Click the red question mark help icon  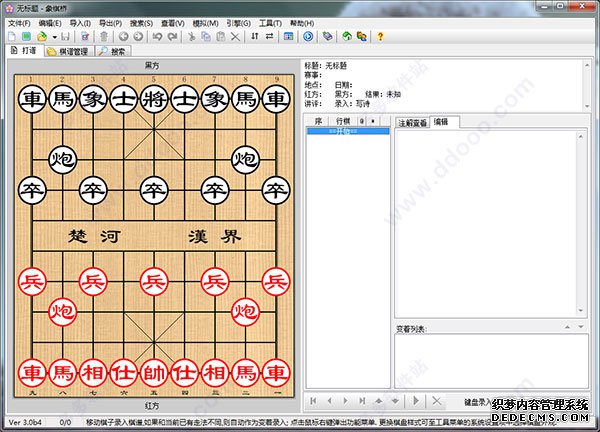pos(380,36)
